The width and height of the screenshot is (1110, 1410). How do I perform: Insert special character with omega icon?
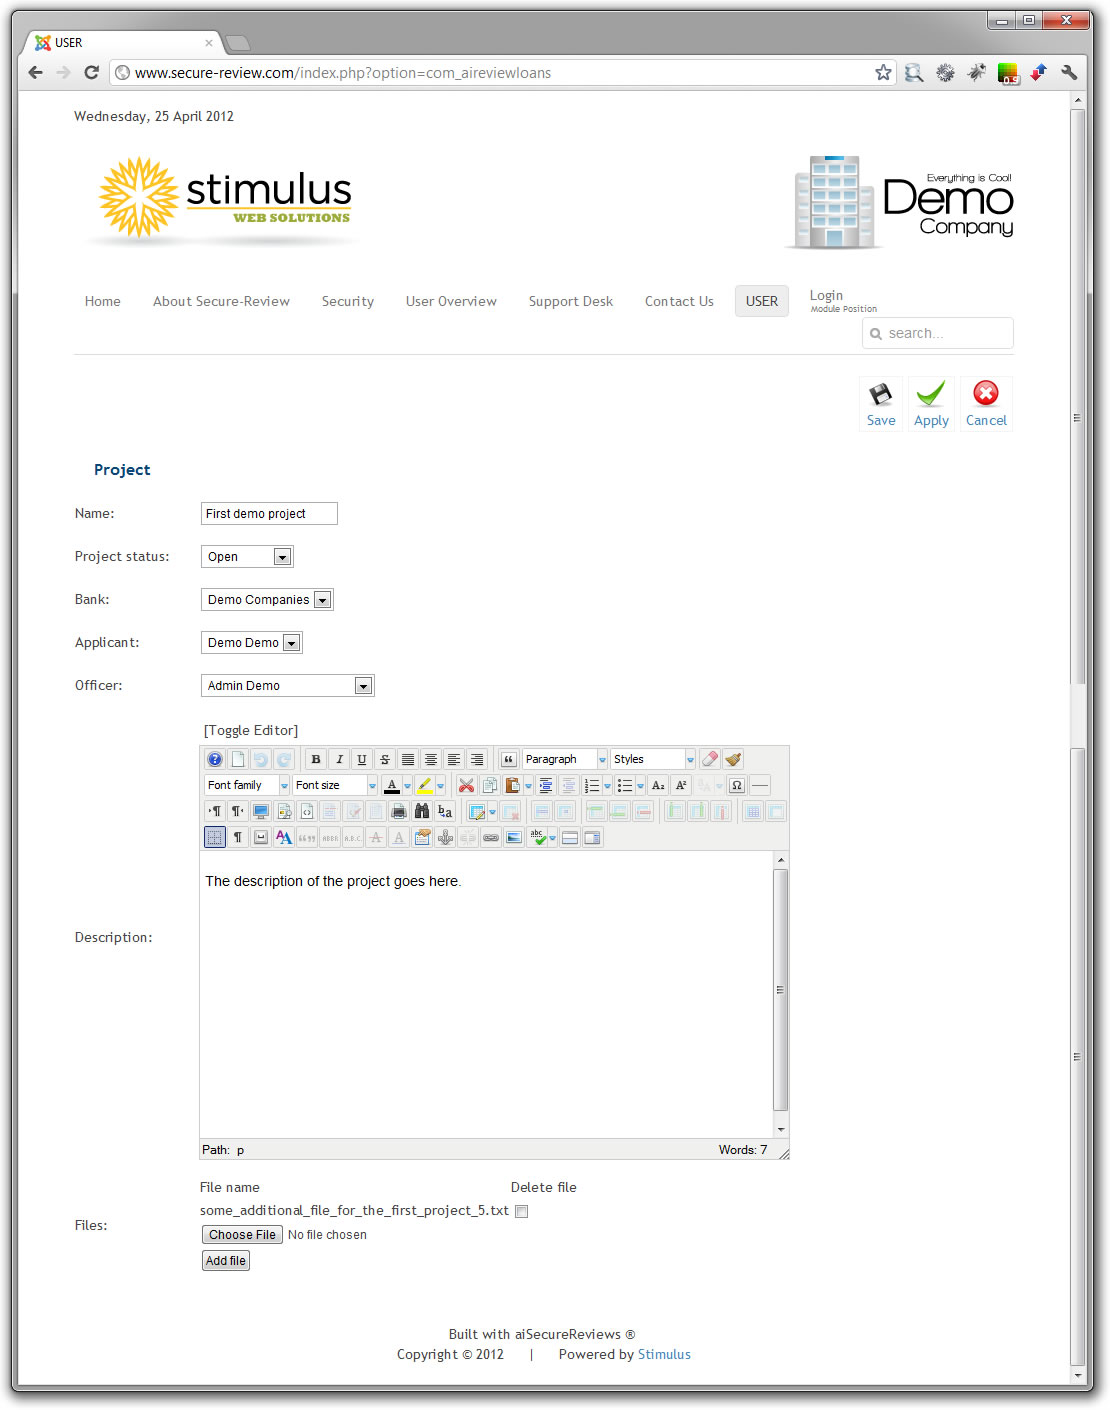737,786
